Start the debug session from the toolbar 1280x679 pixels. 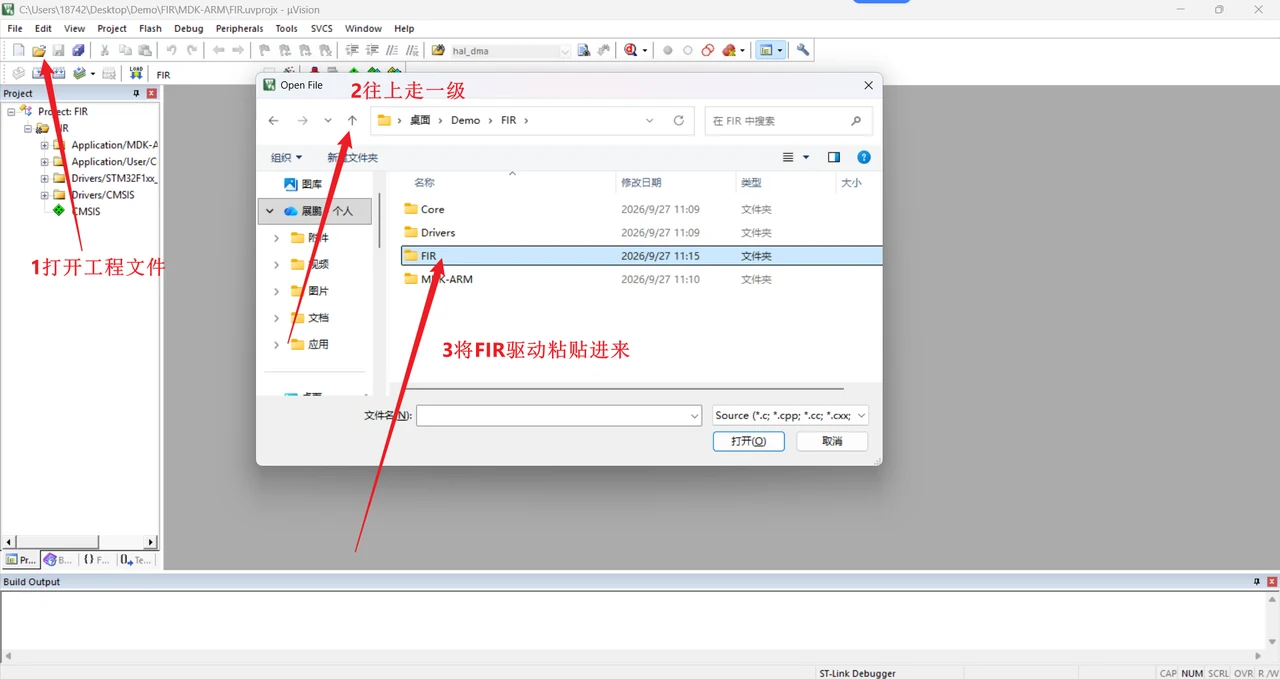click(630, 50)
